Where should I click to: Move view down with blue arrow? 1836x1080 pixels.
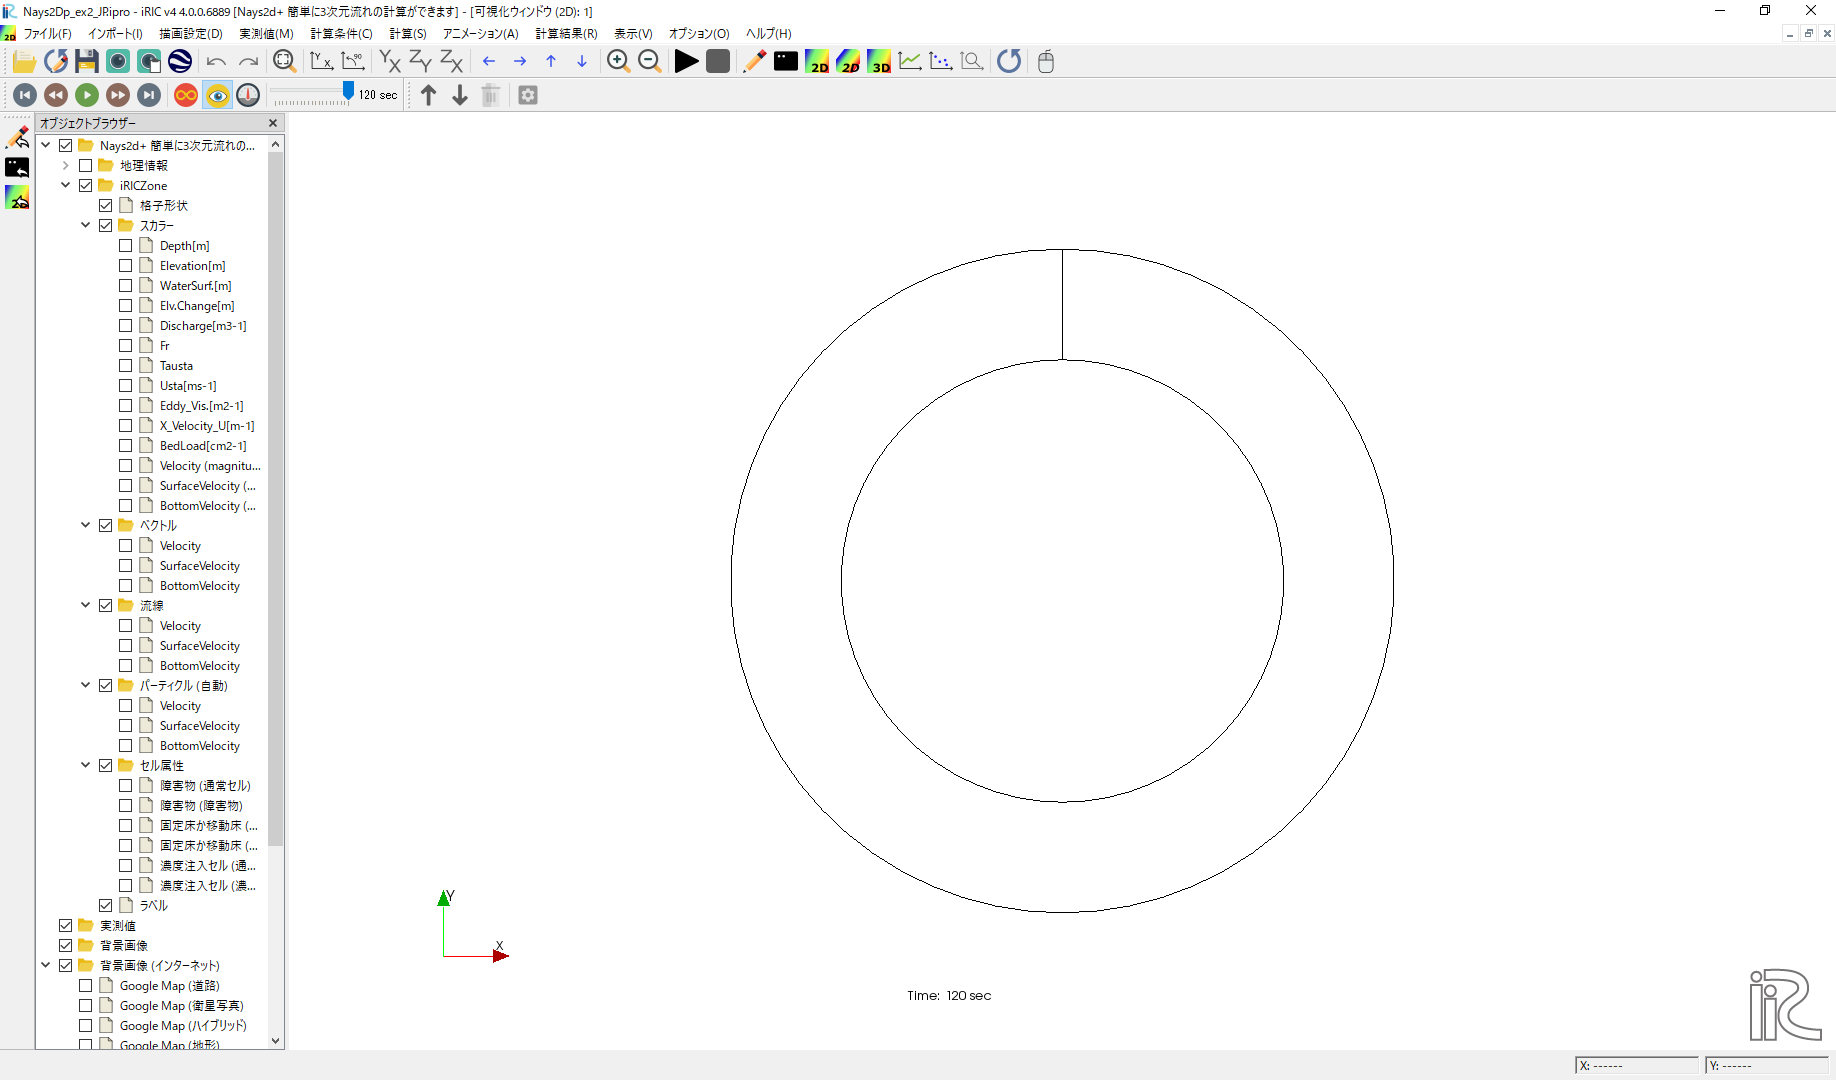pyautogui.click(x=582, y=62)
